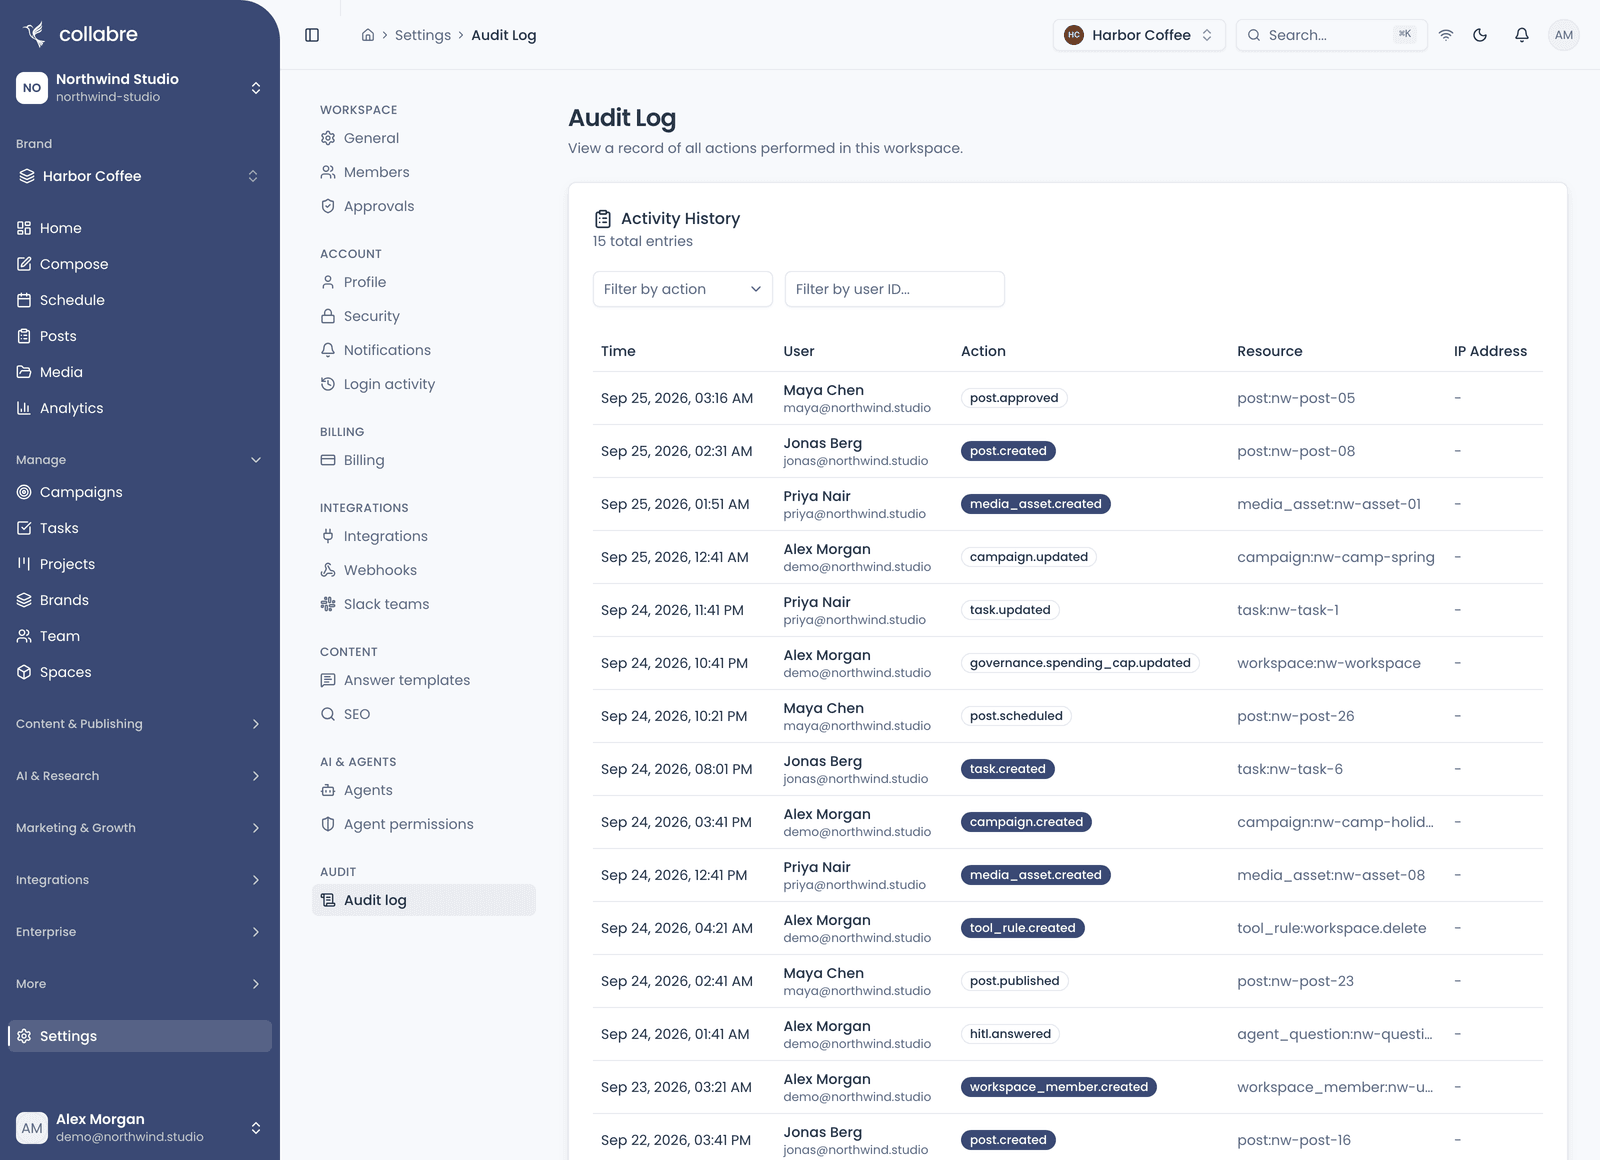Switch to dark mode moon icon

tap(1480, 35)
